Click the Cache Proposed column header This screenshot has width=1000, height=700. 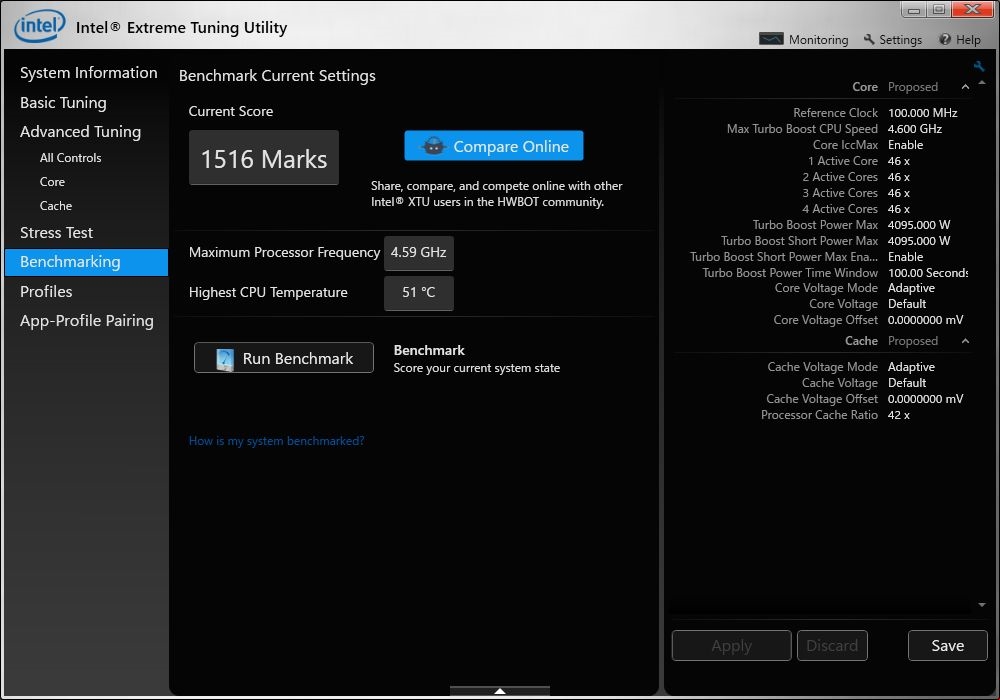click(913, 341)
